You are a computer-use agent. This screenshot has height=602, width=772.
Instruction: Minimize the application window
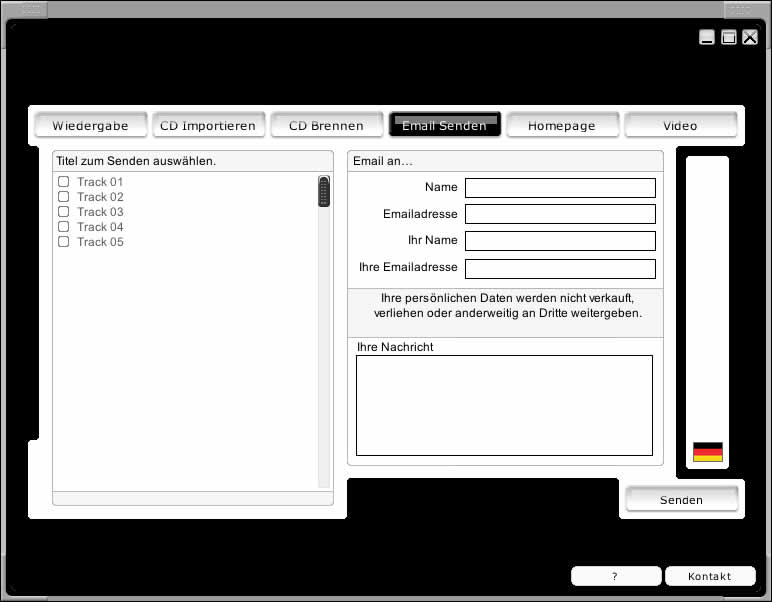point(707,38)
